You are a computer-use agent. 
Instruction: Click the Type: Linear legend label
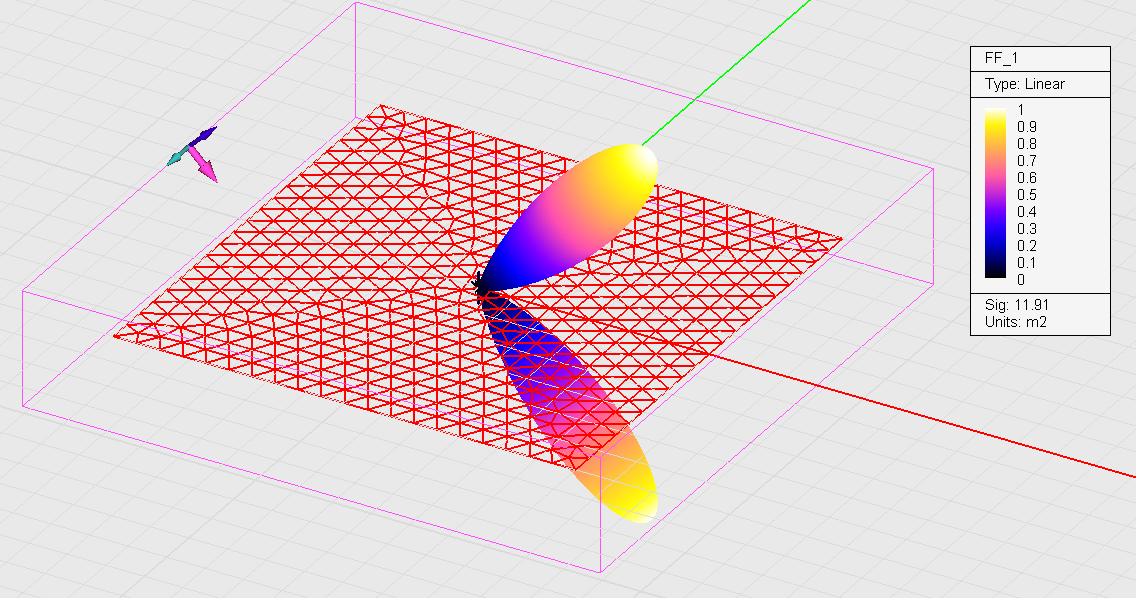tap(1024, 84)
